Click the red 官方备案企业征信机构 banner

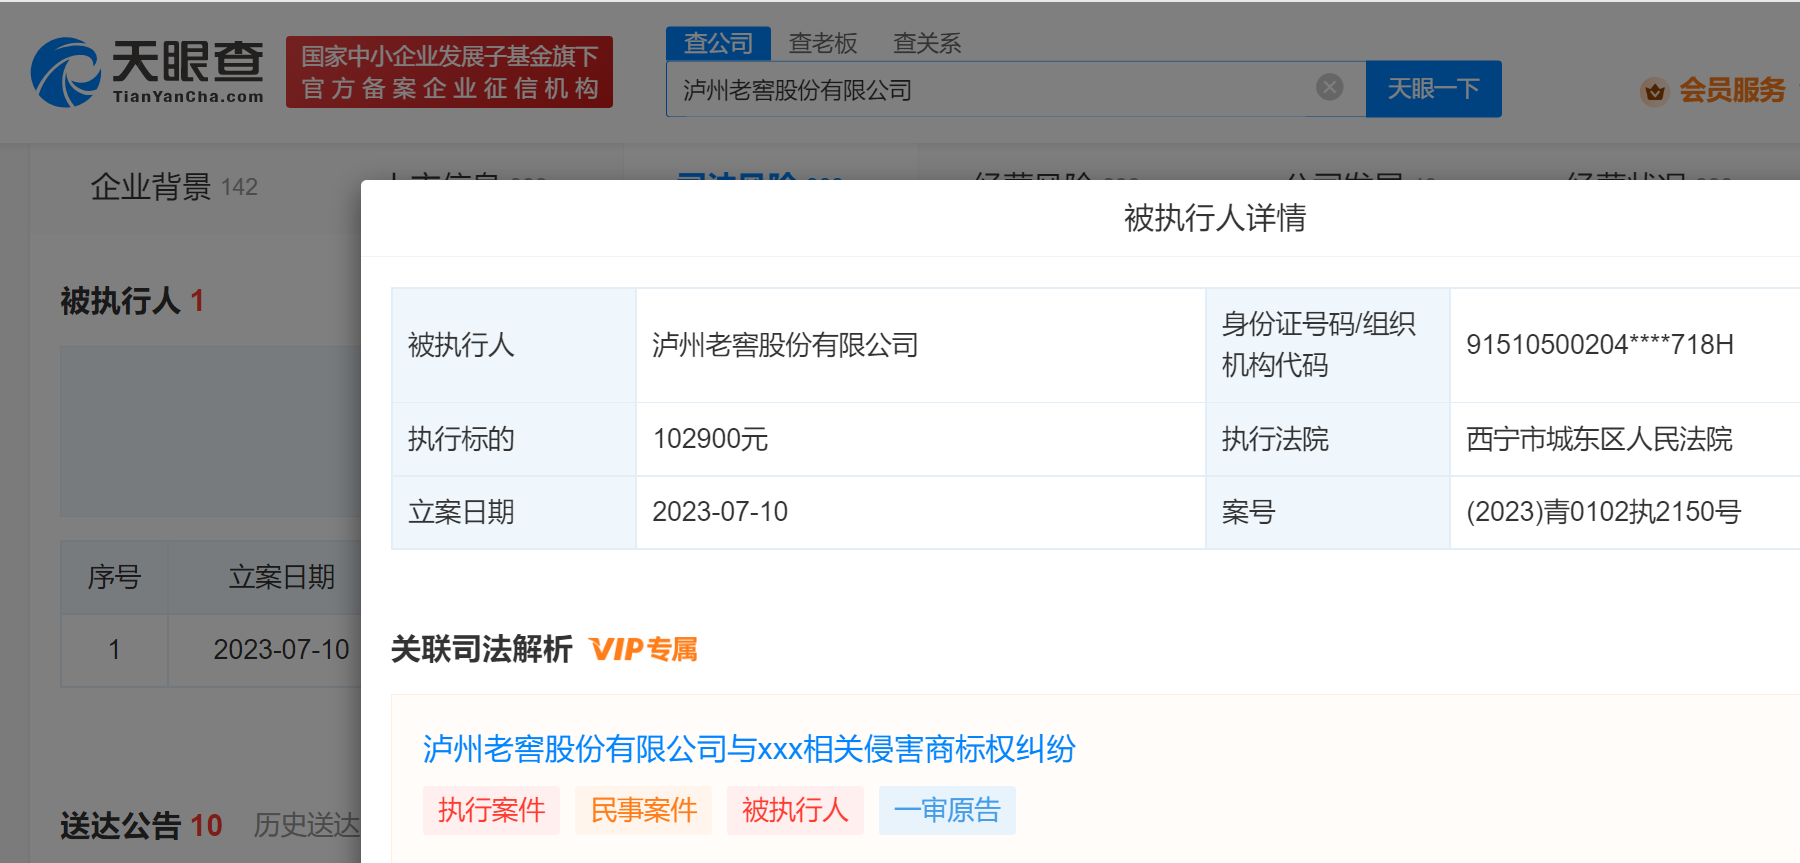pyautogui.click(x=449, y=72)
